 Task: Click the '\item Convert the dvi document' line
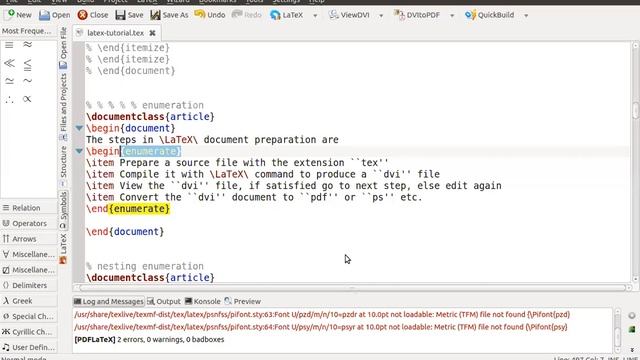(x=254, y=197)
